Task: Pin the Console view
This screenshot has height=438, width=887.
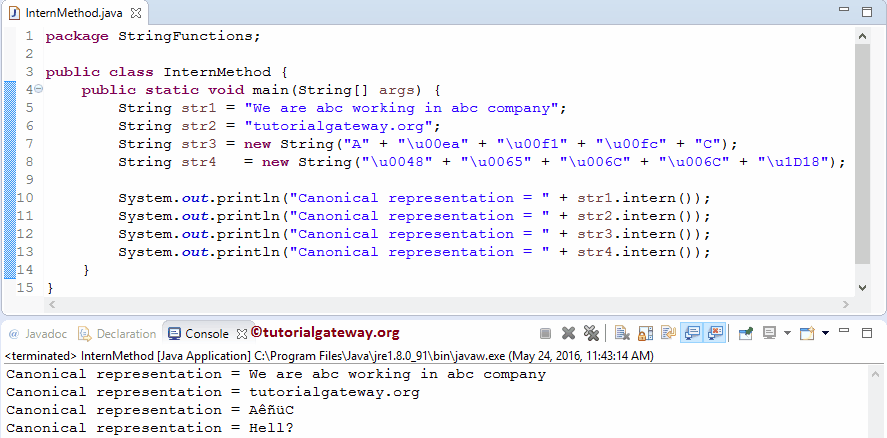Action: click(x=746, y=333)
